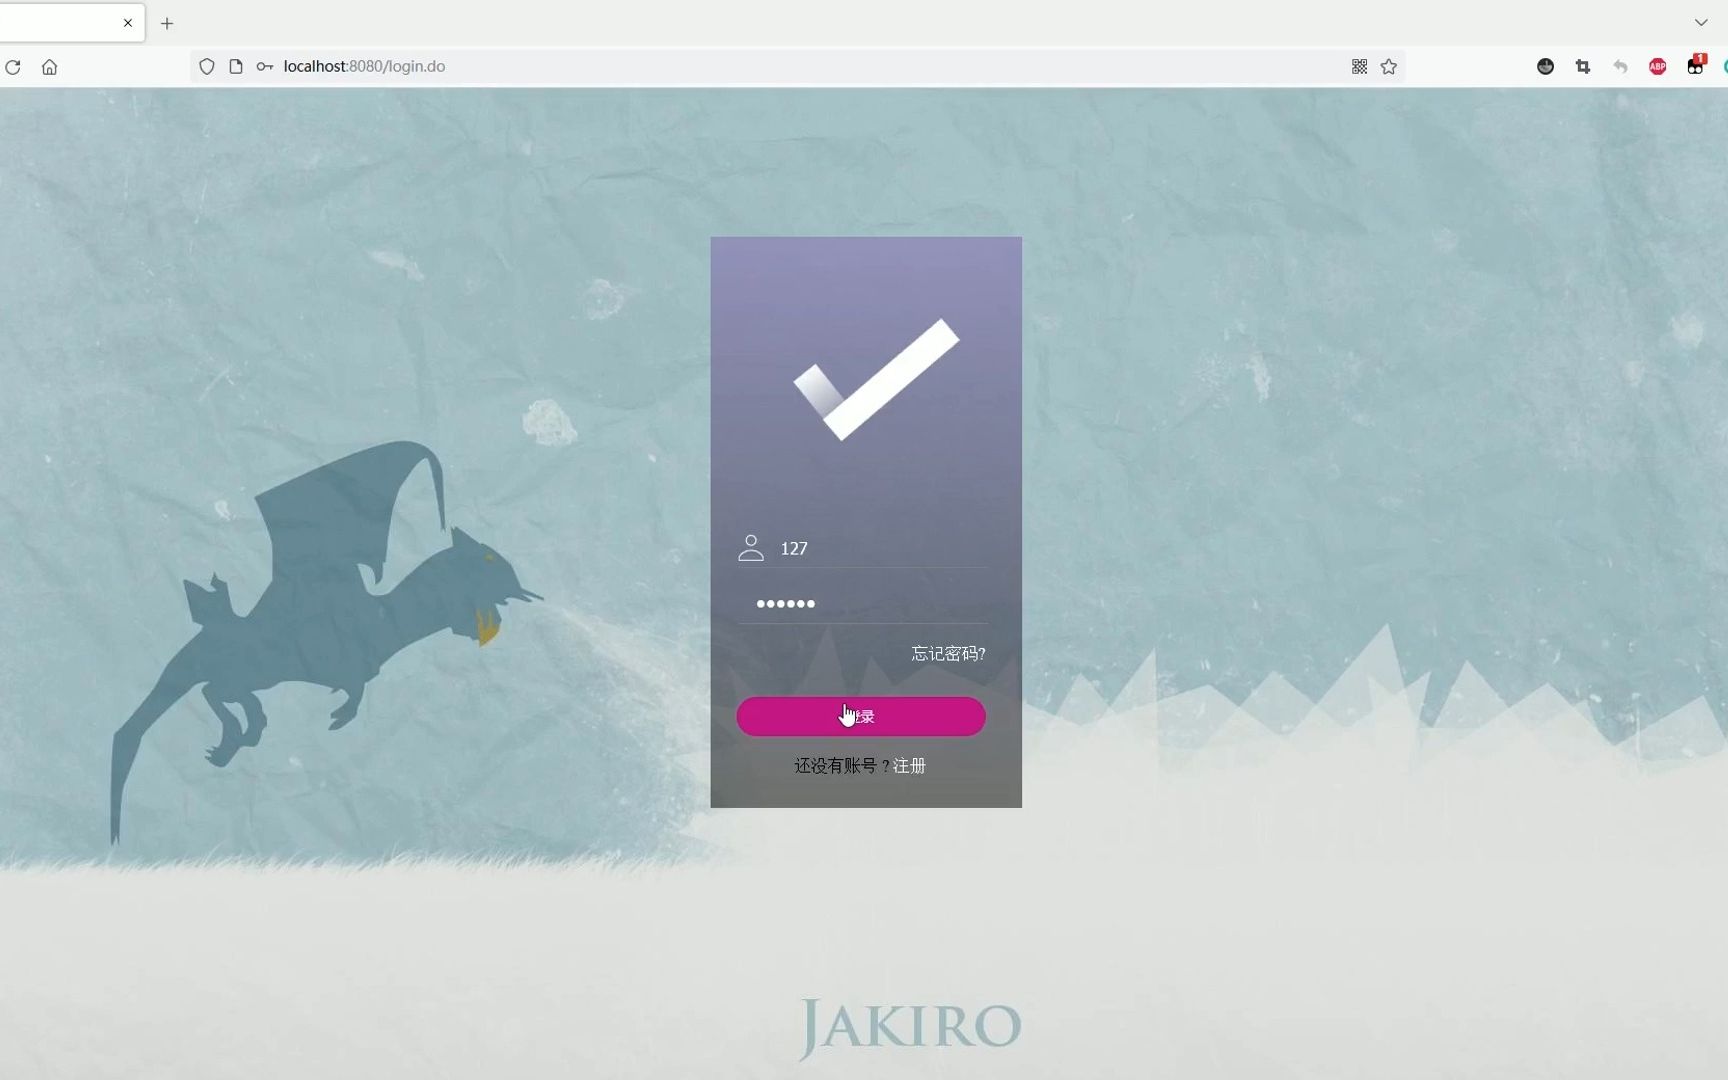Focus the localhost:8080/login.do address bar

click(x=800, y=67)
